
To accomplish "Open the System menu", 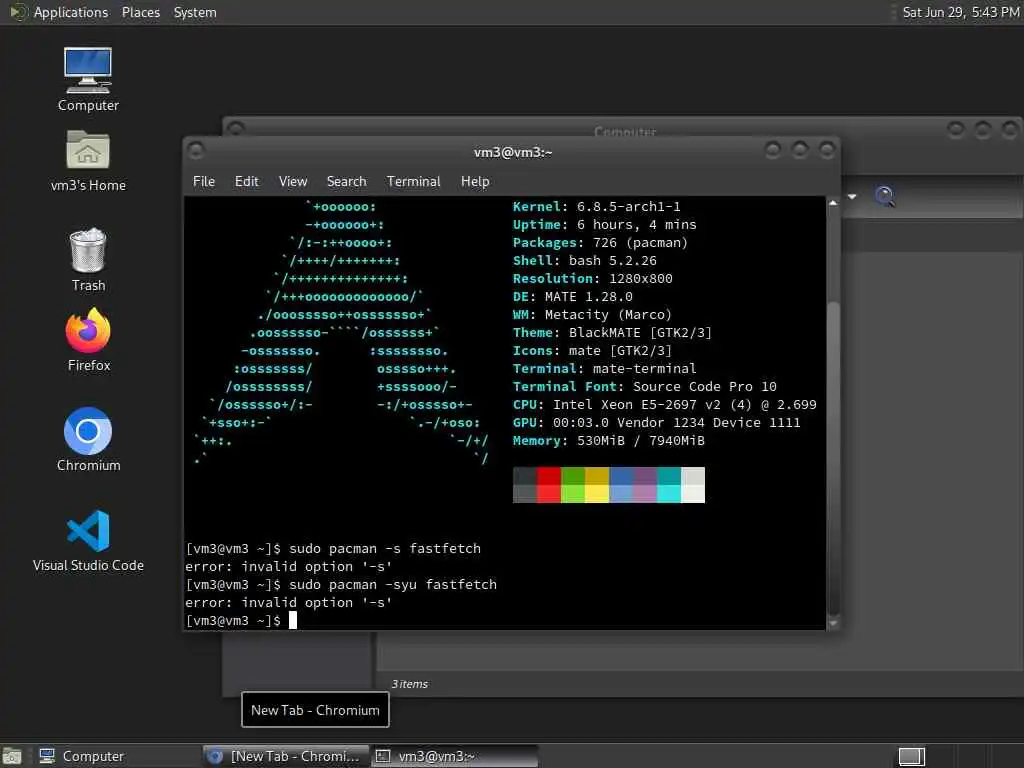I will click(x=195, y=12).
